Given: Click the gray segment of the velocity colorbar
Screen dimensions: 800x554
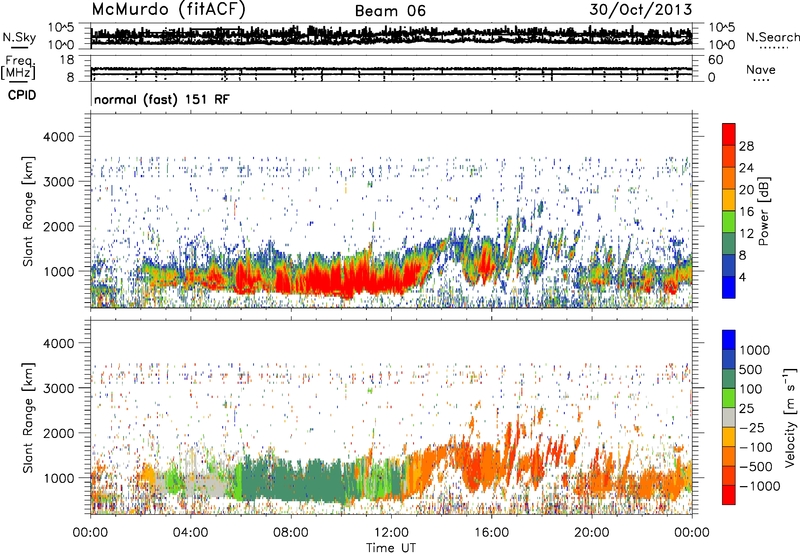Looking at the screenshot, I should point(729,418).
